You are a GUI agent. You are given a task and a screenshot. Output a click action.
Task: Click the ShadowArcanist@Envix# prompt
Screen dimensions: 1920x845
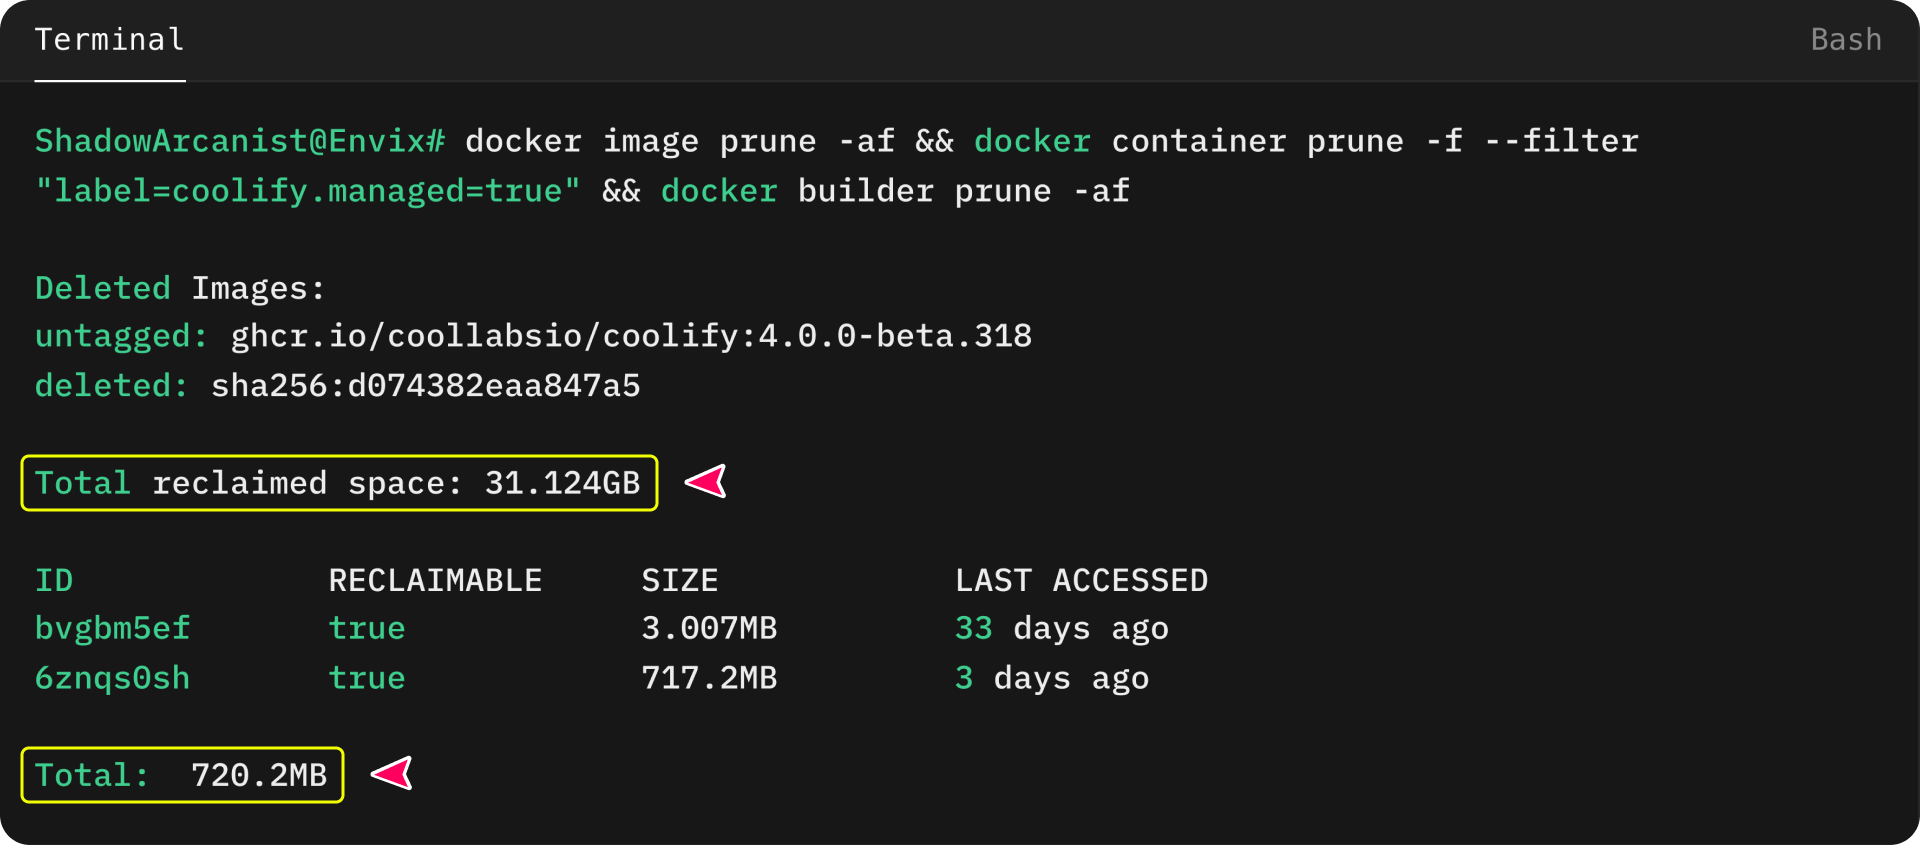(x=240, y=141)
